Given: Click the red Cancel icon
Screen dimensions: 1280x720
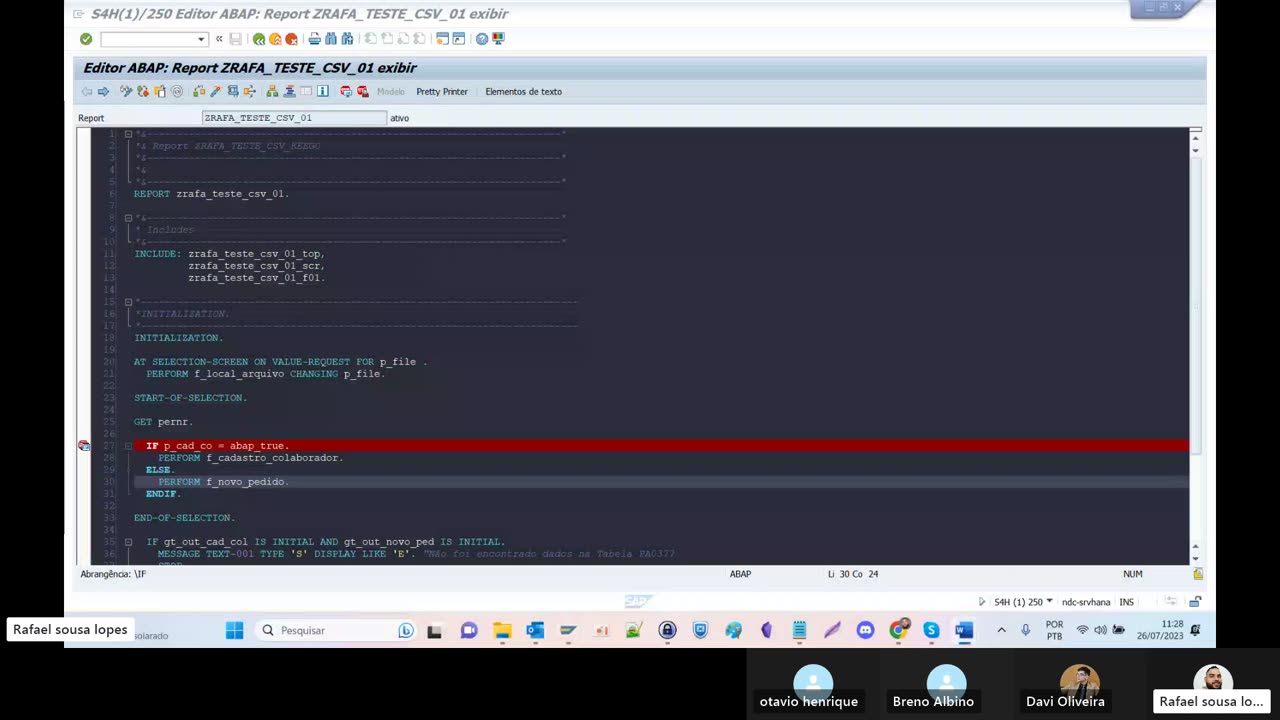Looking at the screenshot, I should click(x=291, y=39).
